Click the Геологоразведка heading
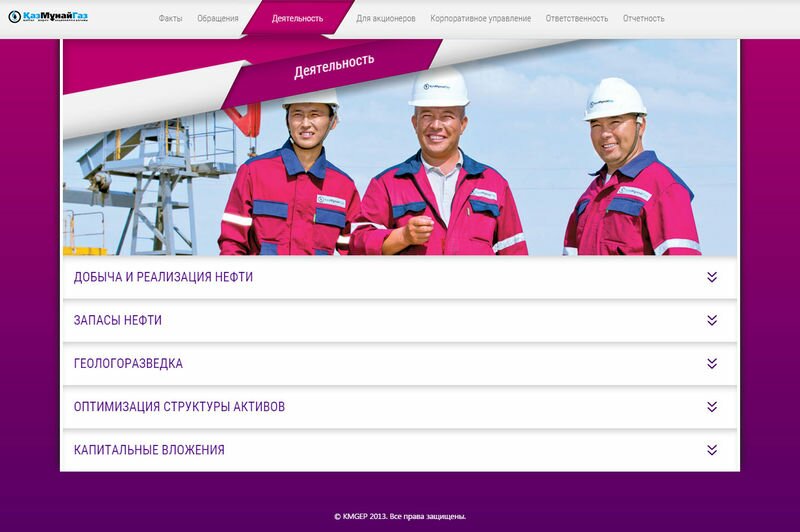 128,364
